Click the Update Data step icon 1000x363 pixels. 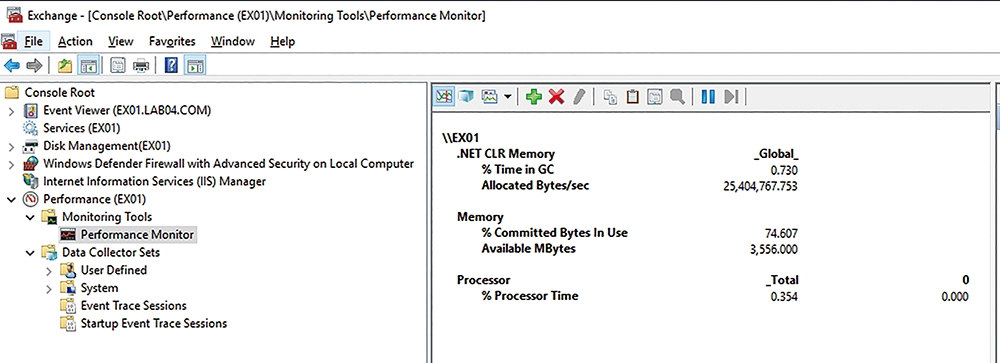click(x=731, y=96)
